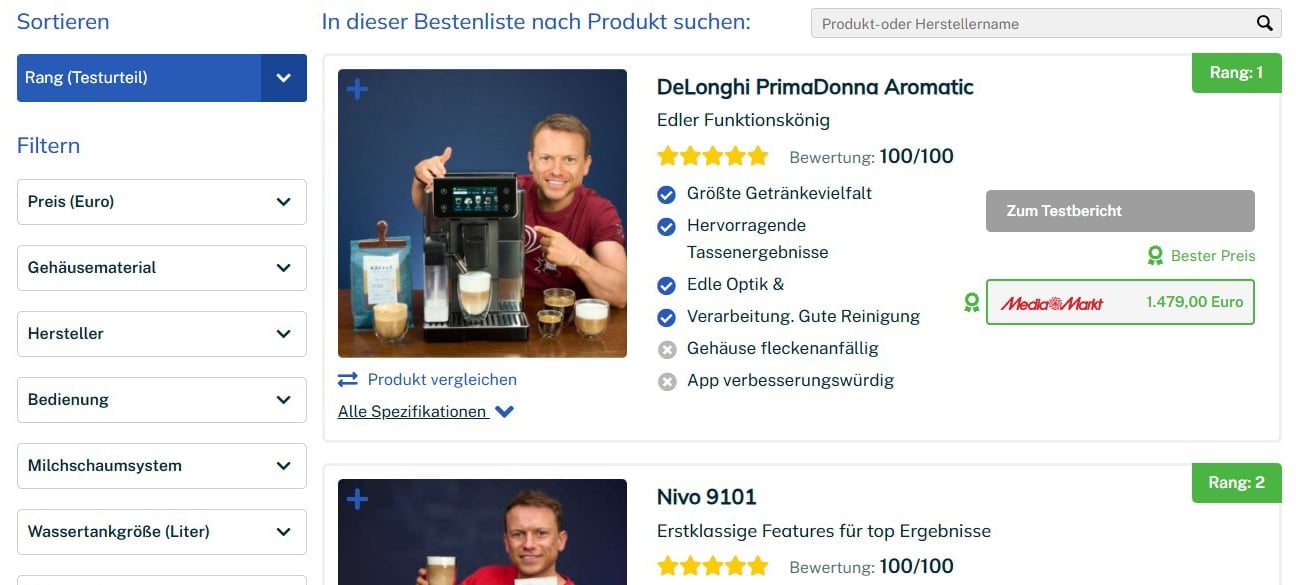Click the plus icon on DeLonghi image
Screen dimensions: 1296x585
(x=357, y=89)
